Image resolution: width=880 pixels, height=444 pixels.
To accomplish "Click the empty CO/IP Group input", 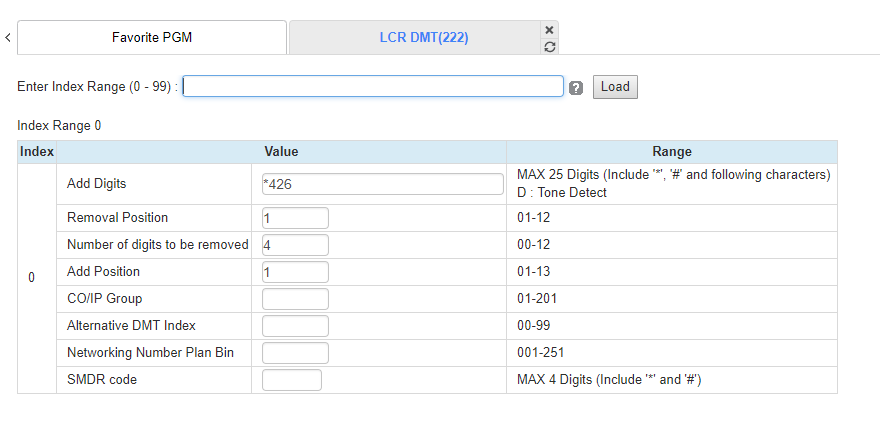I will click(x=295, y=299).
